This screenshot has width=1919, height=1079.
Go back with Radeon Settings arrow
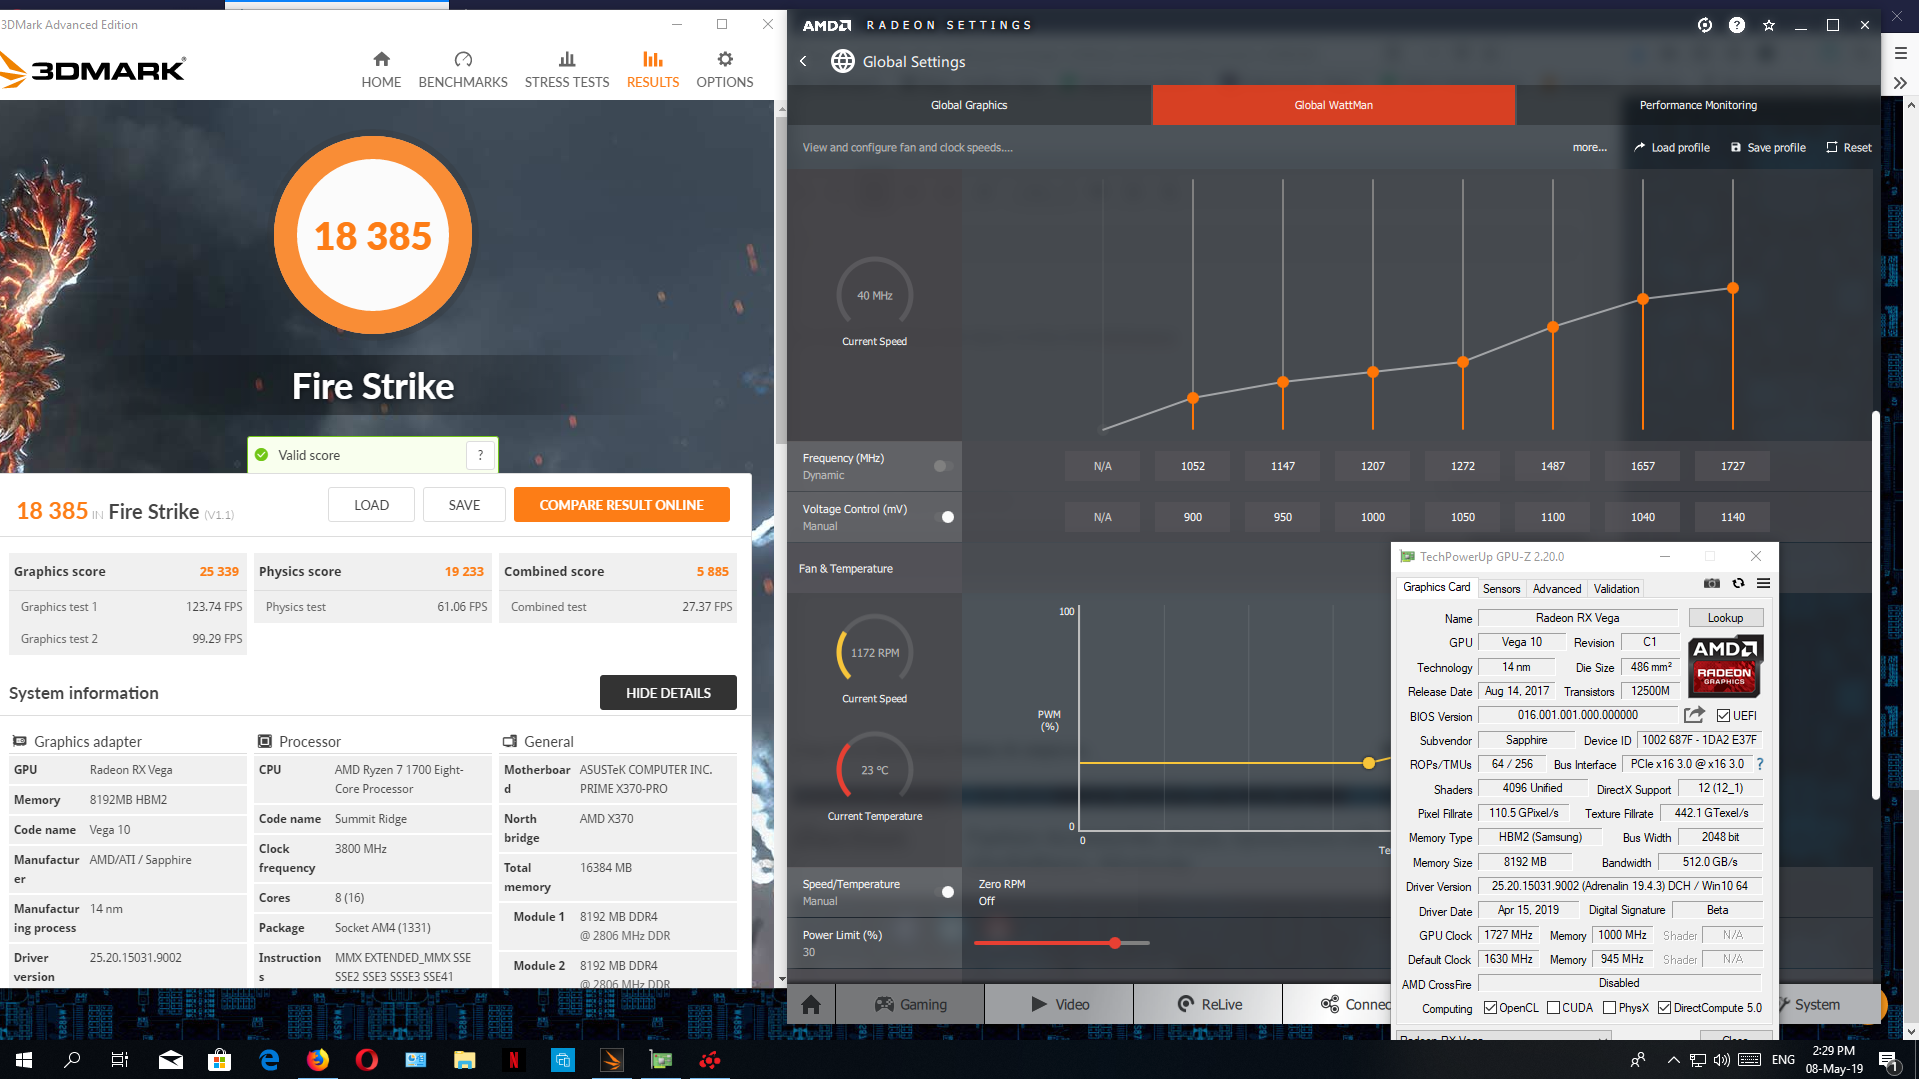[803, 62]
